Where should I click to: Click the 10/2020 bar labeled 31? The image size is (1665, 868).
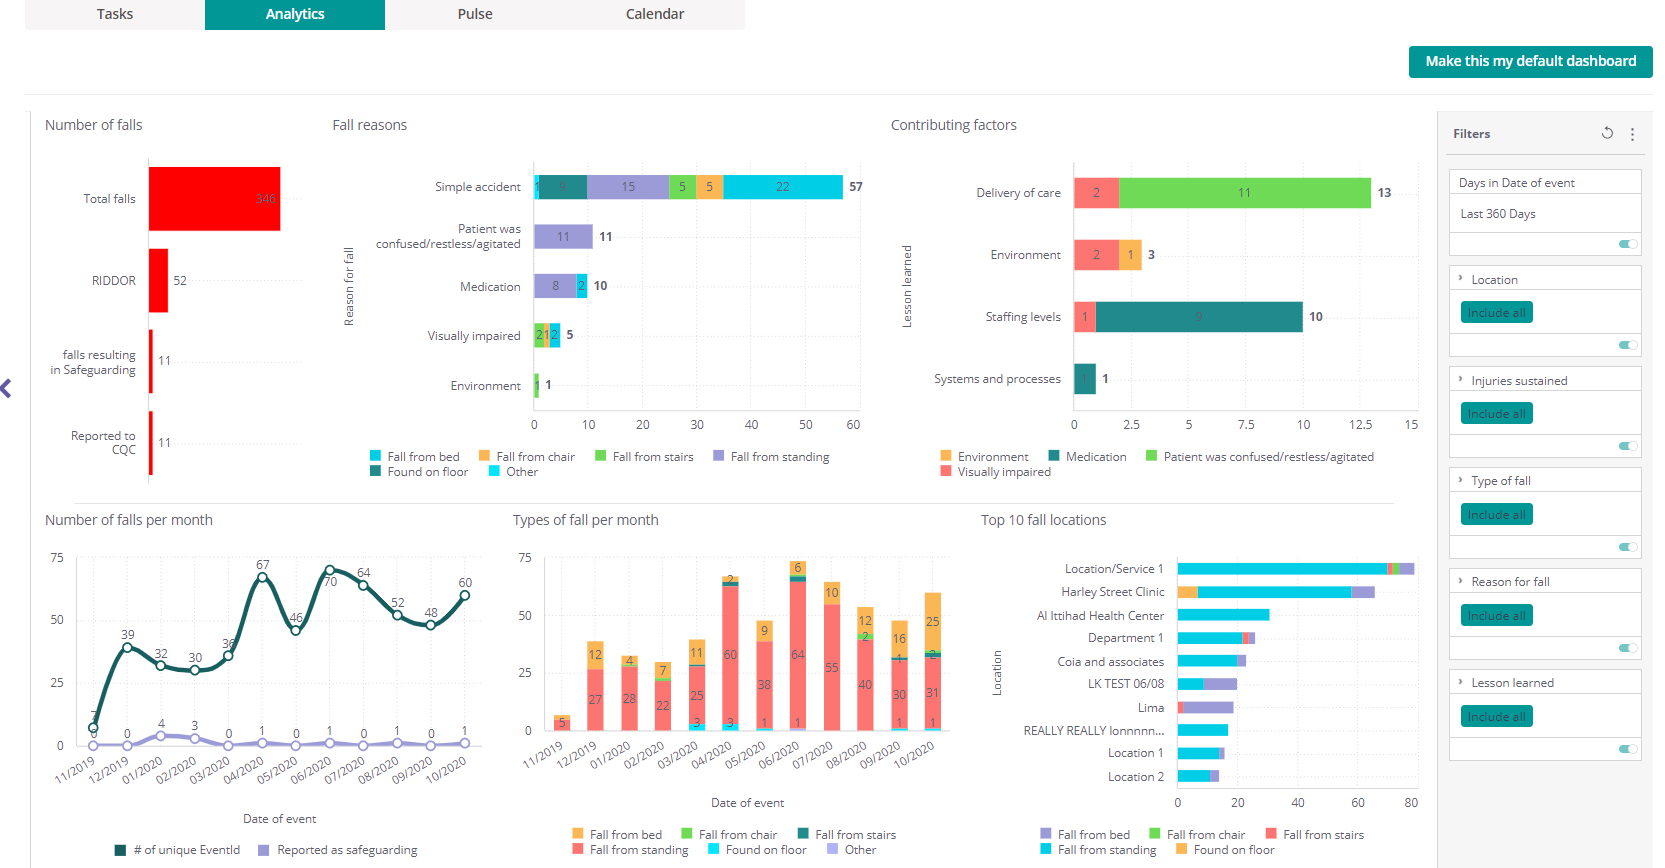932,693
